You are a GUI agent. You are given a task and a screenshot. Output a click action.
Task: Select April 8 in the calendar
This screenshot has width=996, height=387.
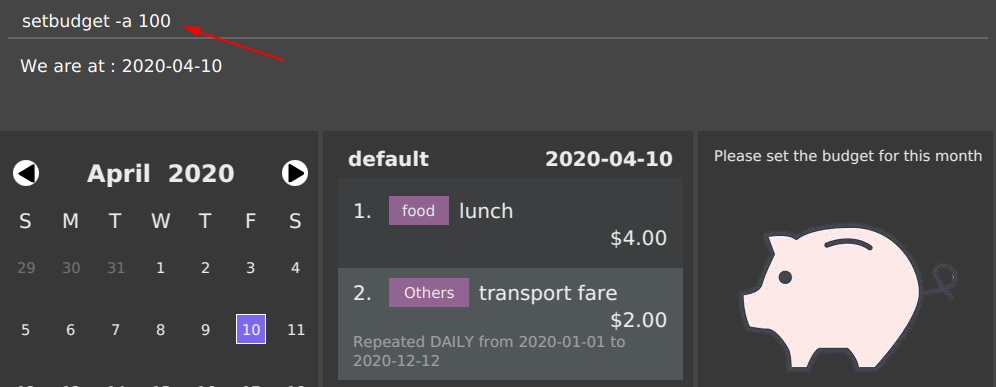(x=161, y=329)
